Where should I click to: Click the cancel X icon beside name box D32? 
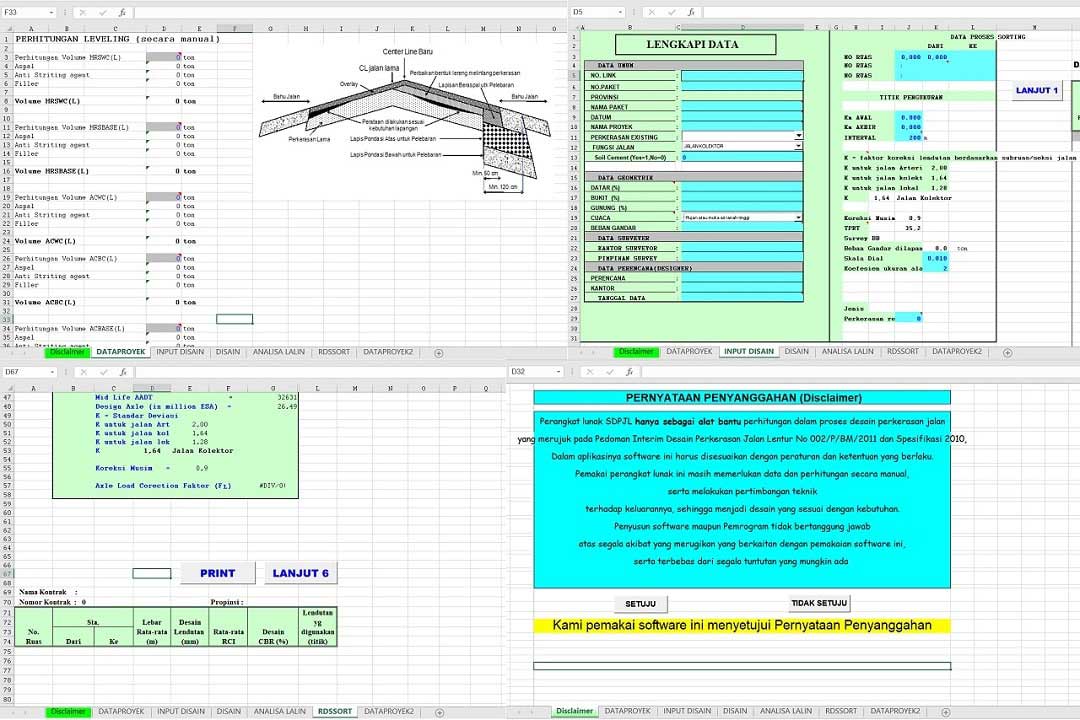[x=590, y=371]
